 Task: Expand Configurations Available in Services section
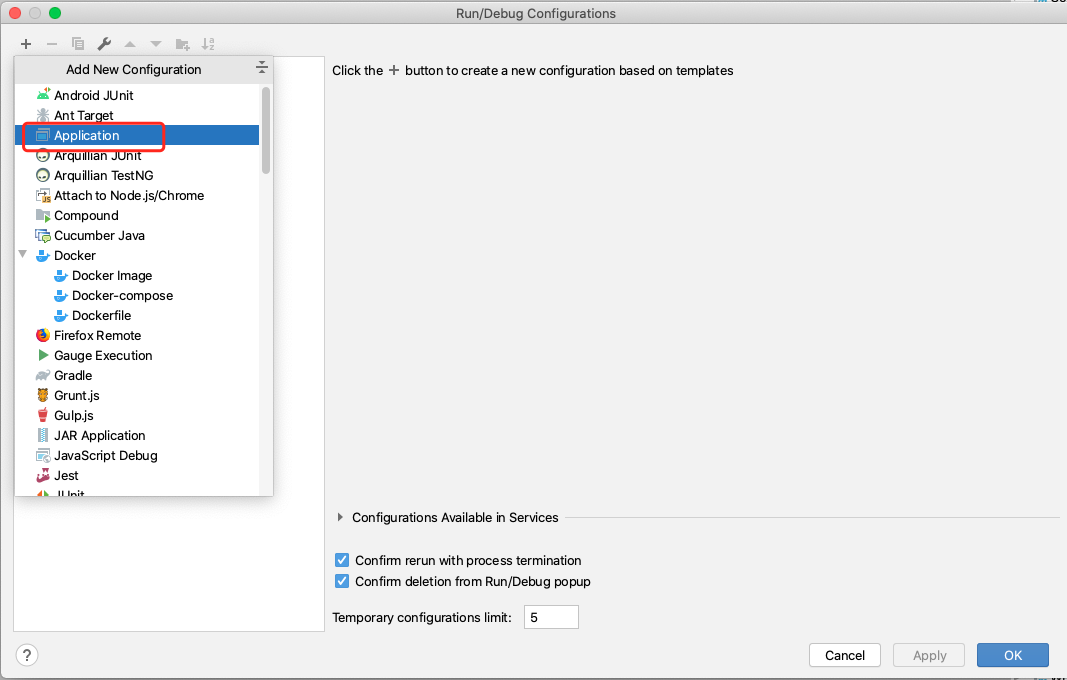pyautogui.click(x=341, y=517)
